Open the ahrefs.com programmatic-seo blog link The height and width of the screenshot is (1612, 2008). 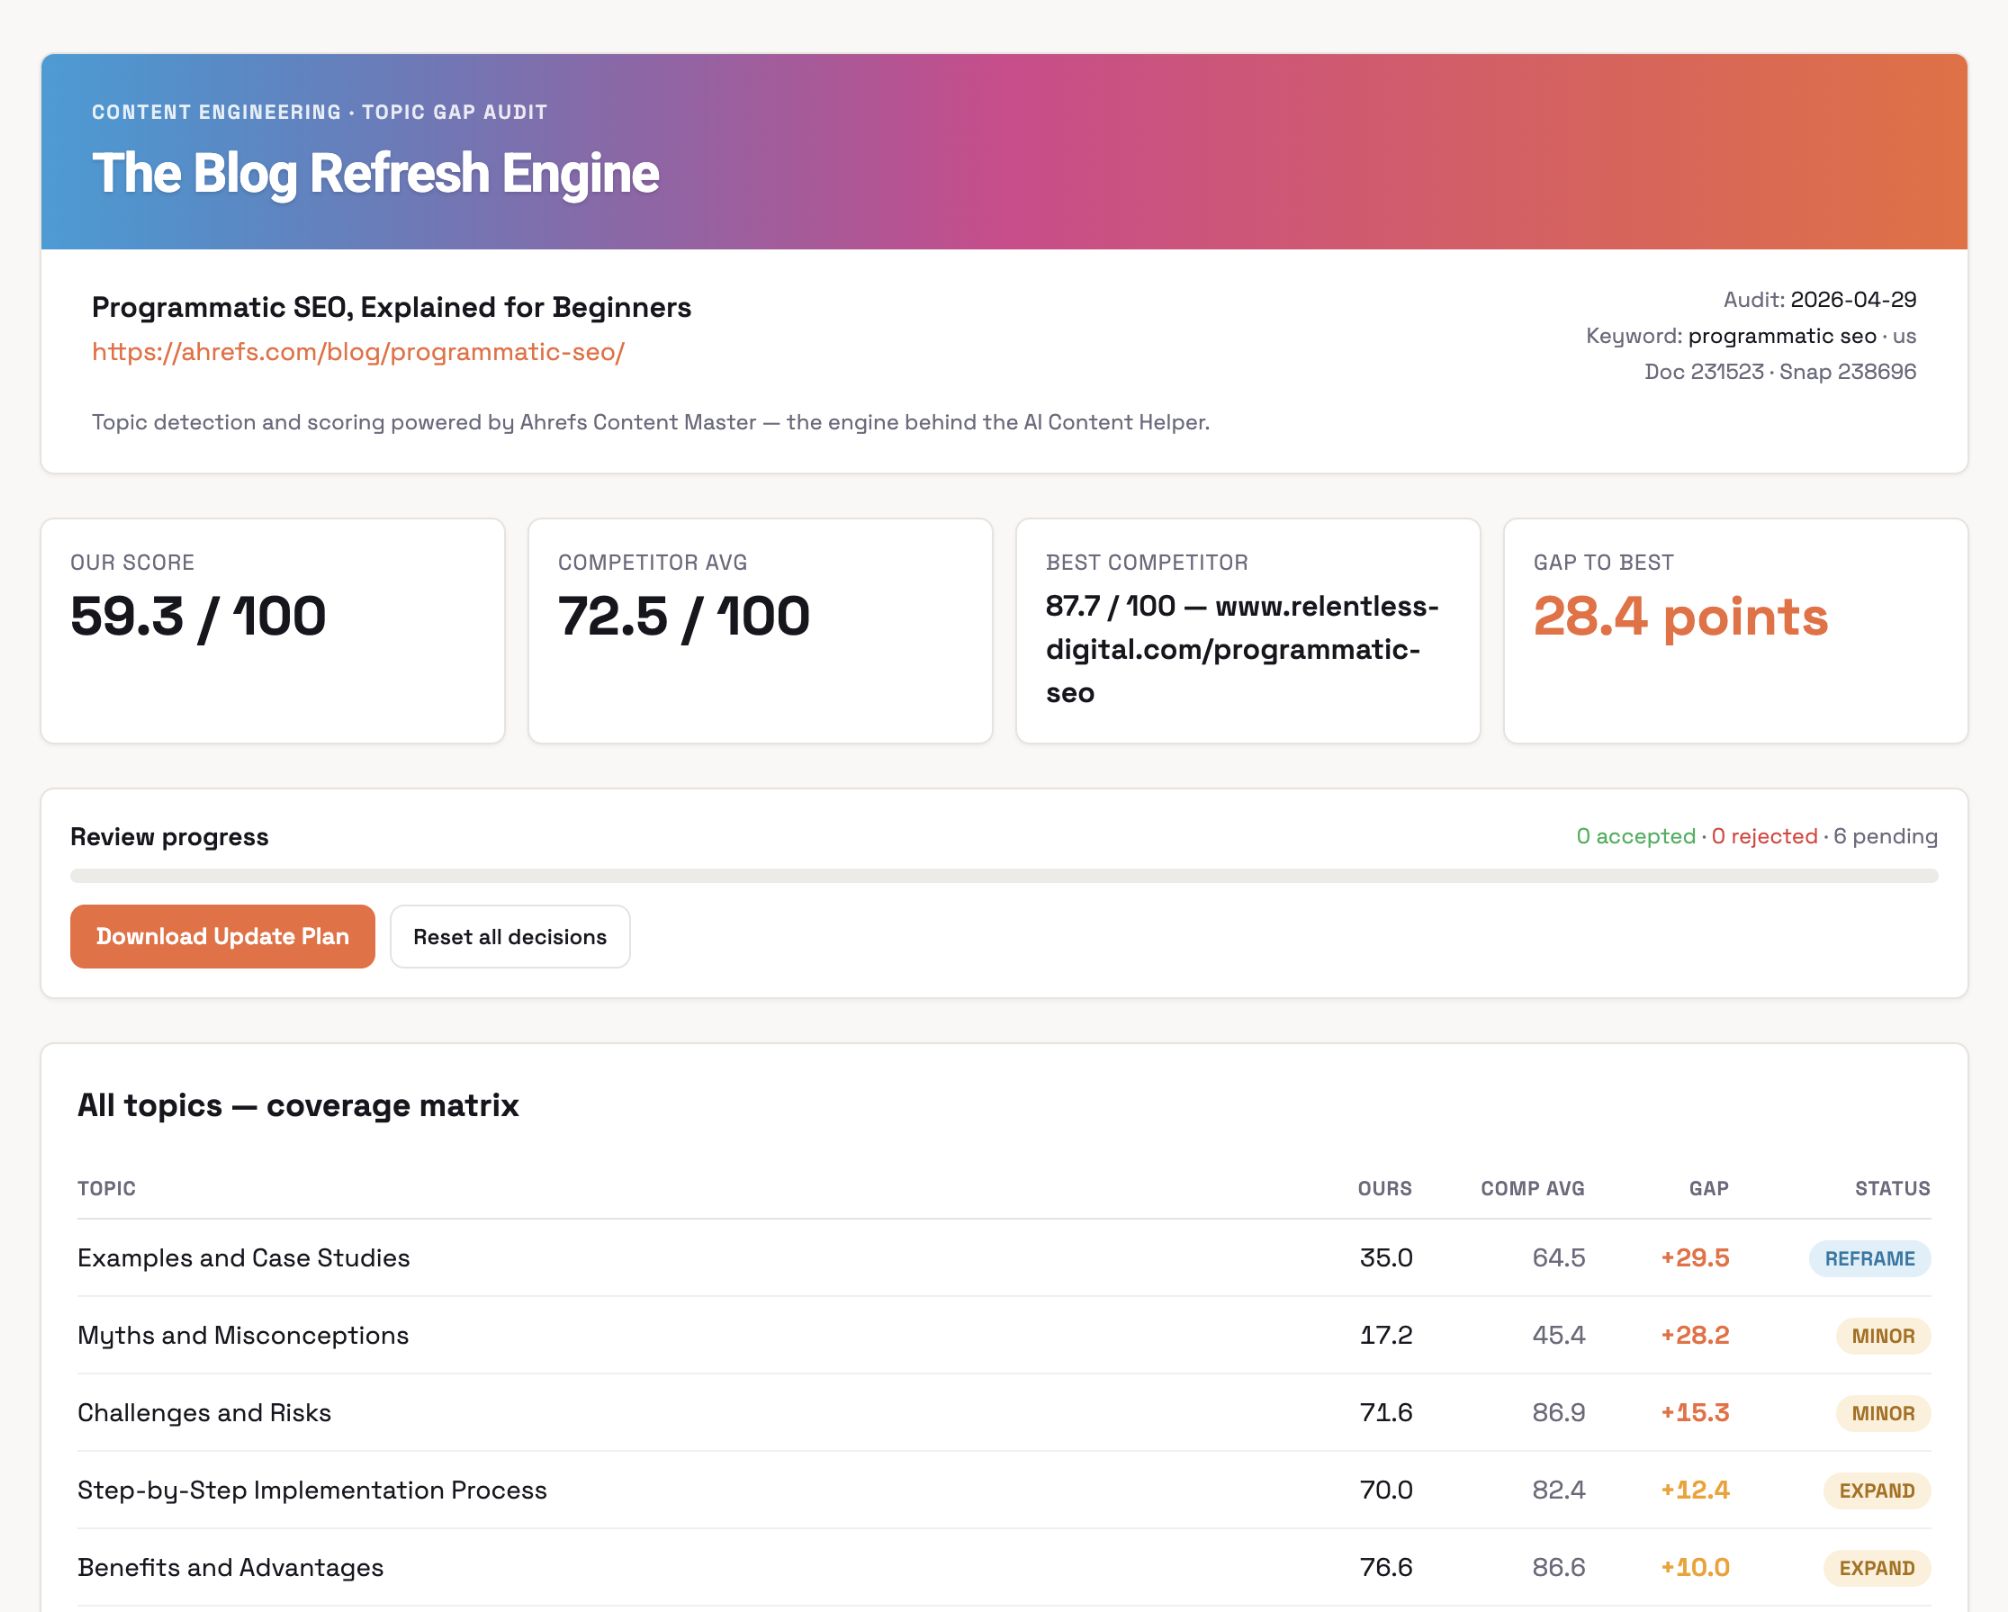click(x=358, y=352)
